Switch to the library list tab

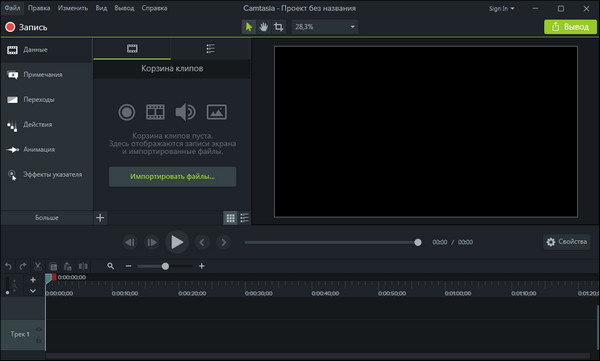coord(210,49)
